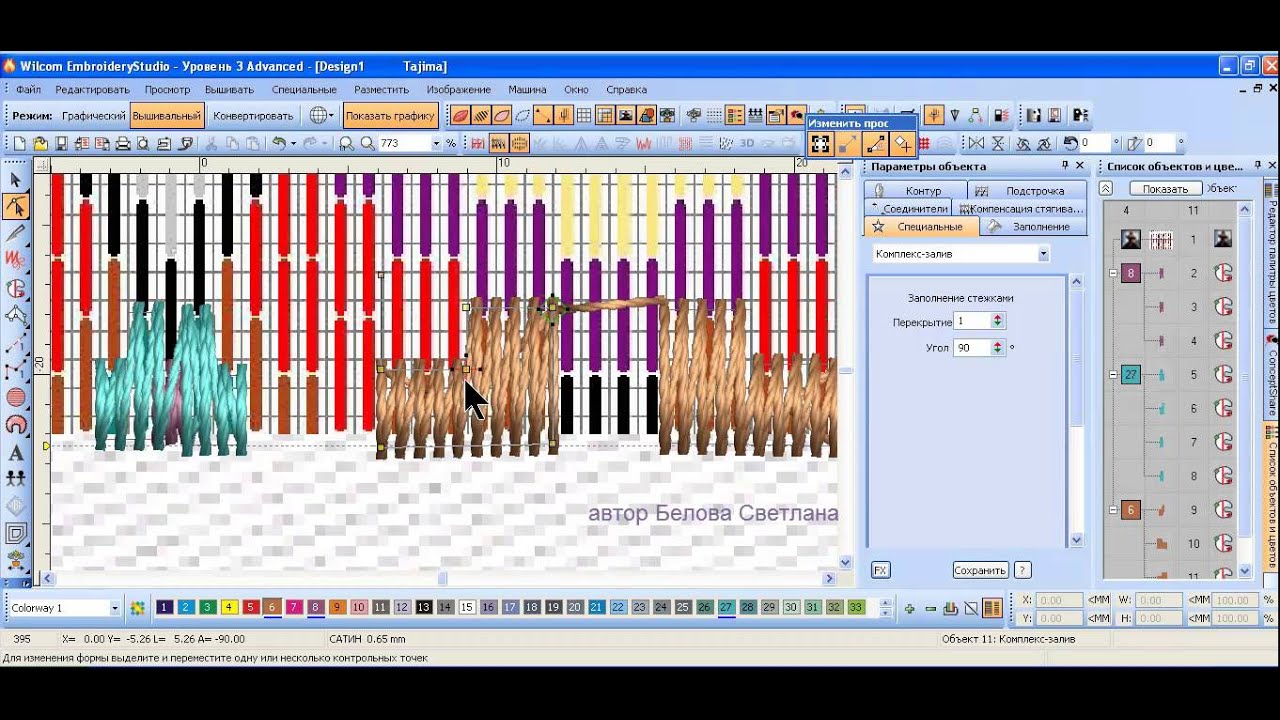This screenshot has width=1280, height=720.
Task: Click the mirror vertically icon
Action: click(1000, 143)
